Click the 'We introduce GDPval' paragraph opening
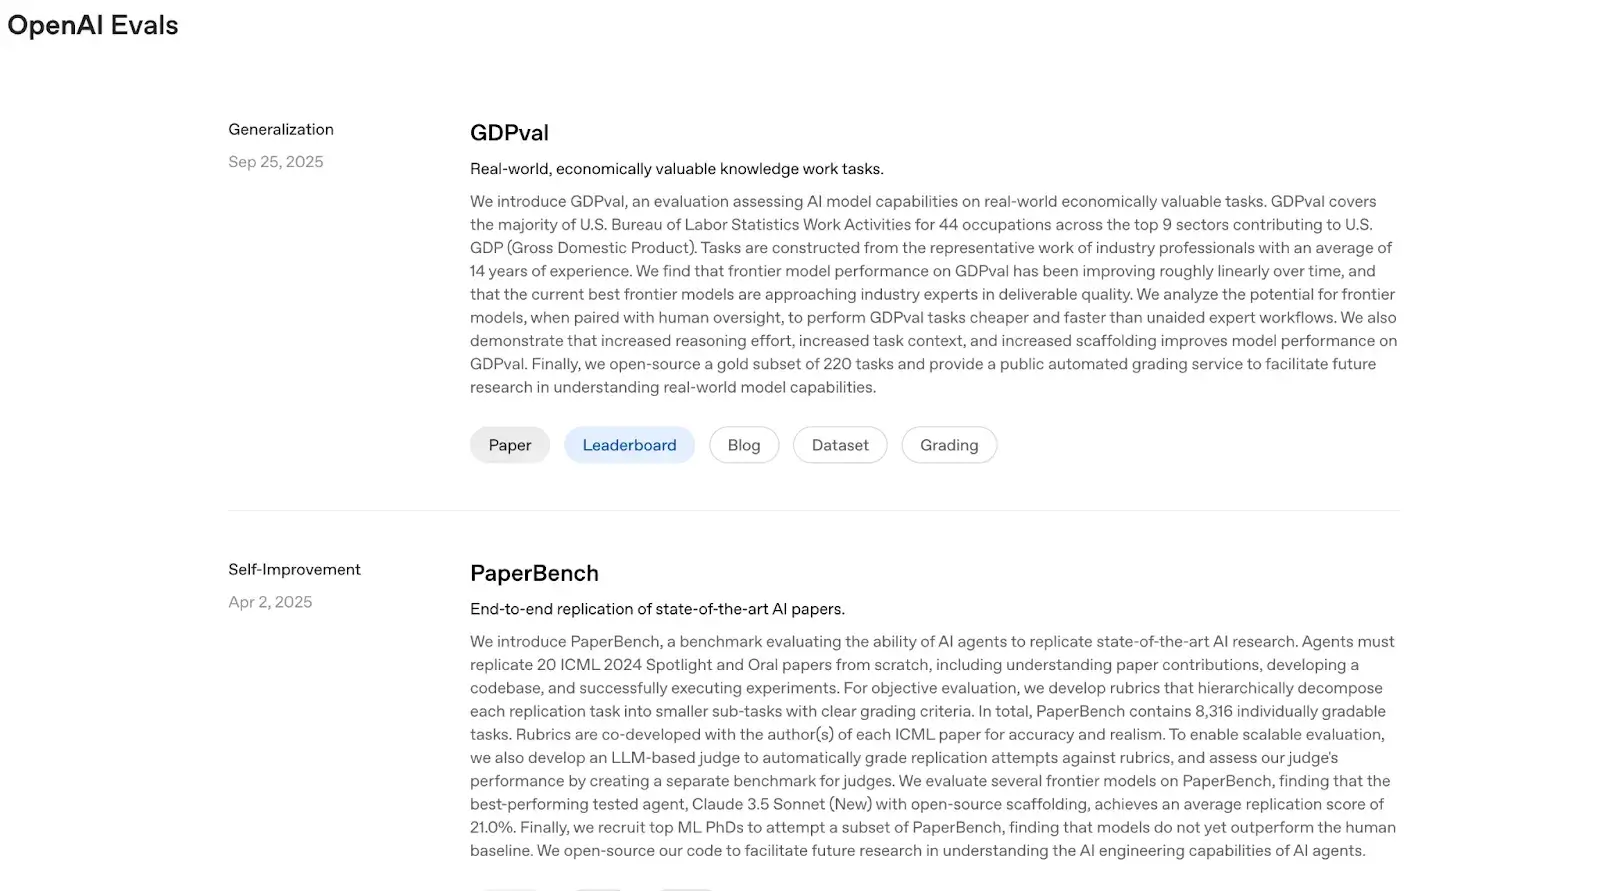The height and width of the screenshot is (891, 1600). tap(548, 201)
